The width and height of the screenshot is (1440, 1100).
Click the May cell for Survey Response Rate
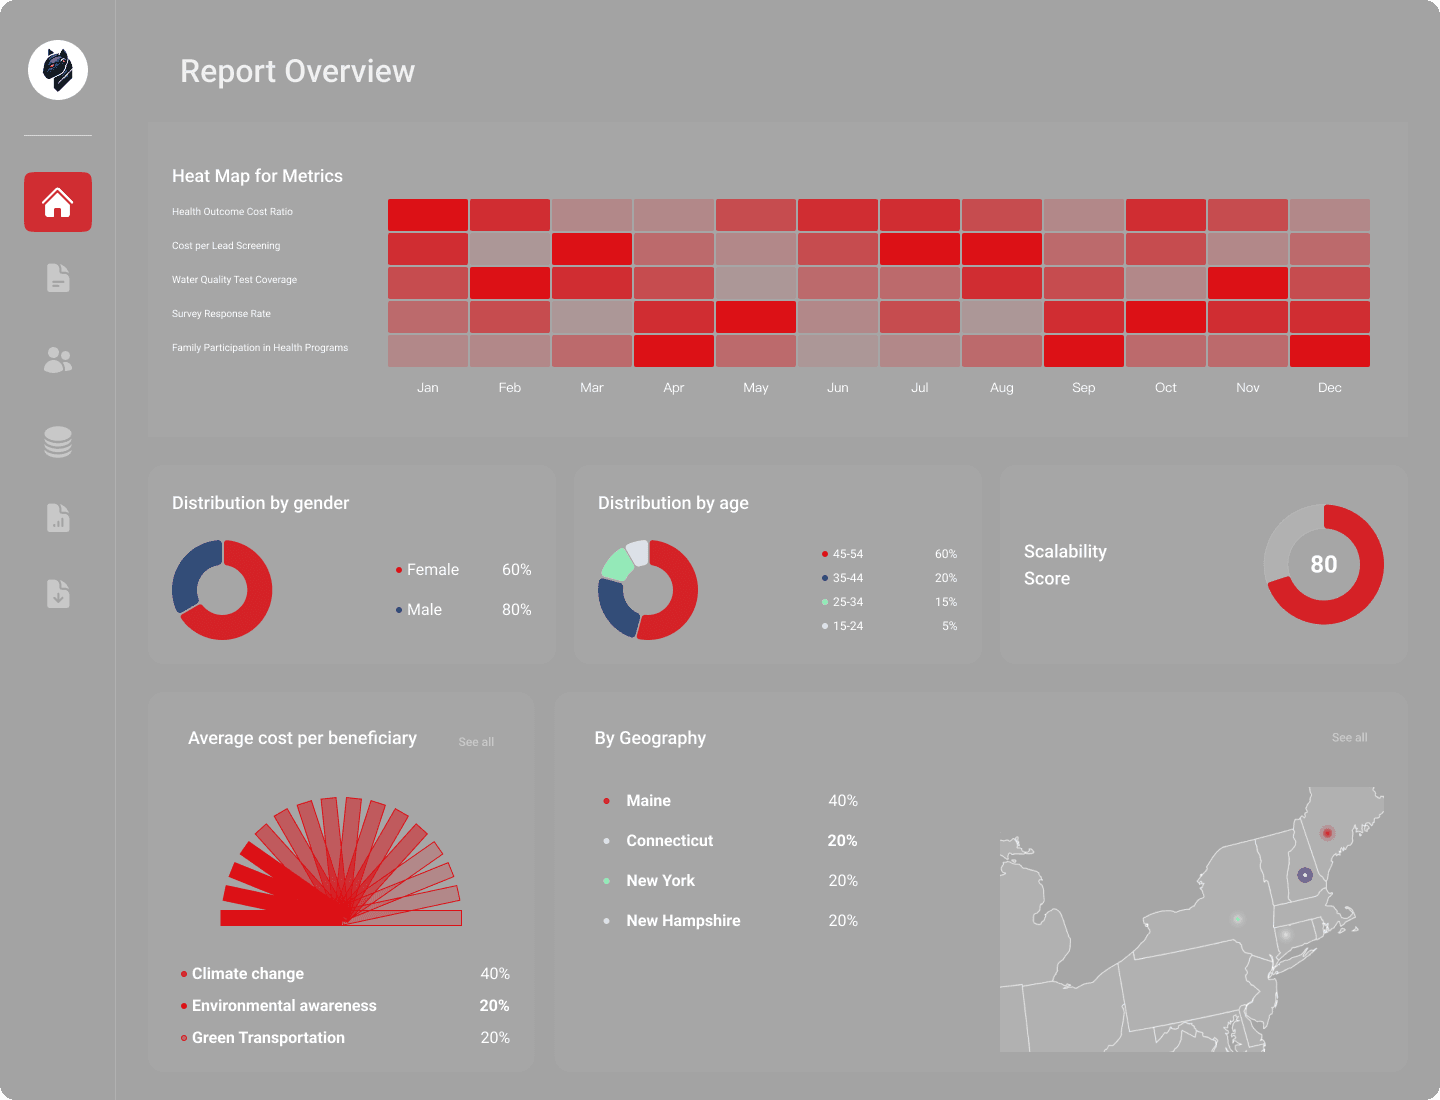(756, 317)
